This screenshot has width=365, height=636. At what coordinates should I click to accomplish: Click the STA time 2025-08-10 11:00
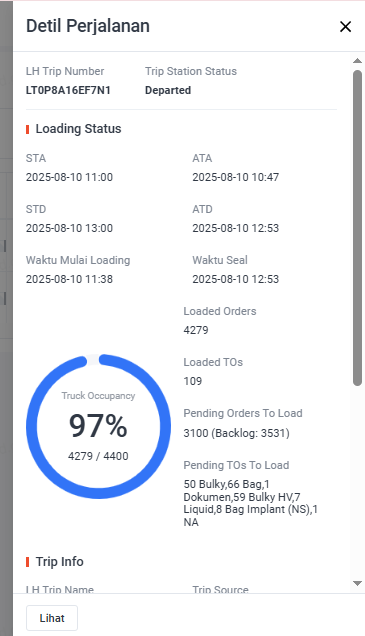[x=69, y=177]
